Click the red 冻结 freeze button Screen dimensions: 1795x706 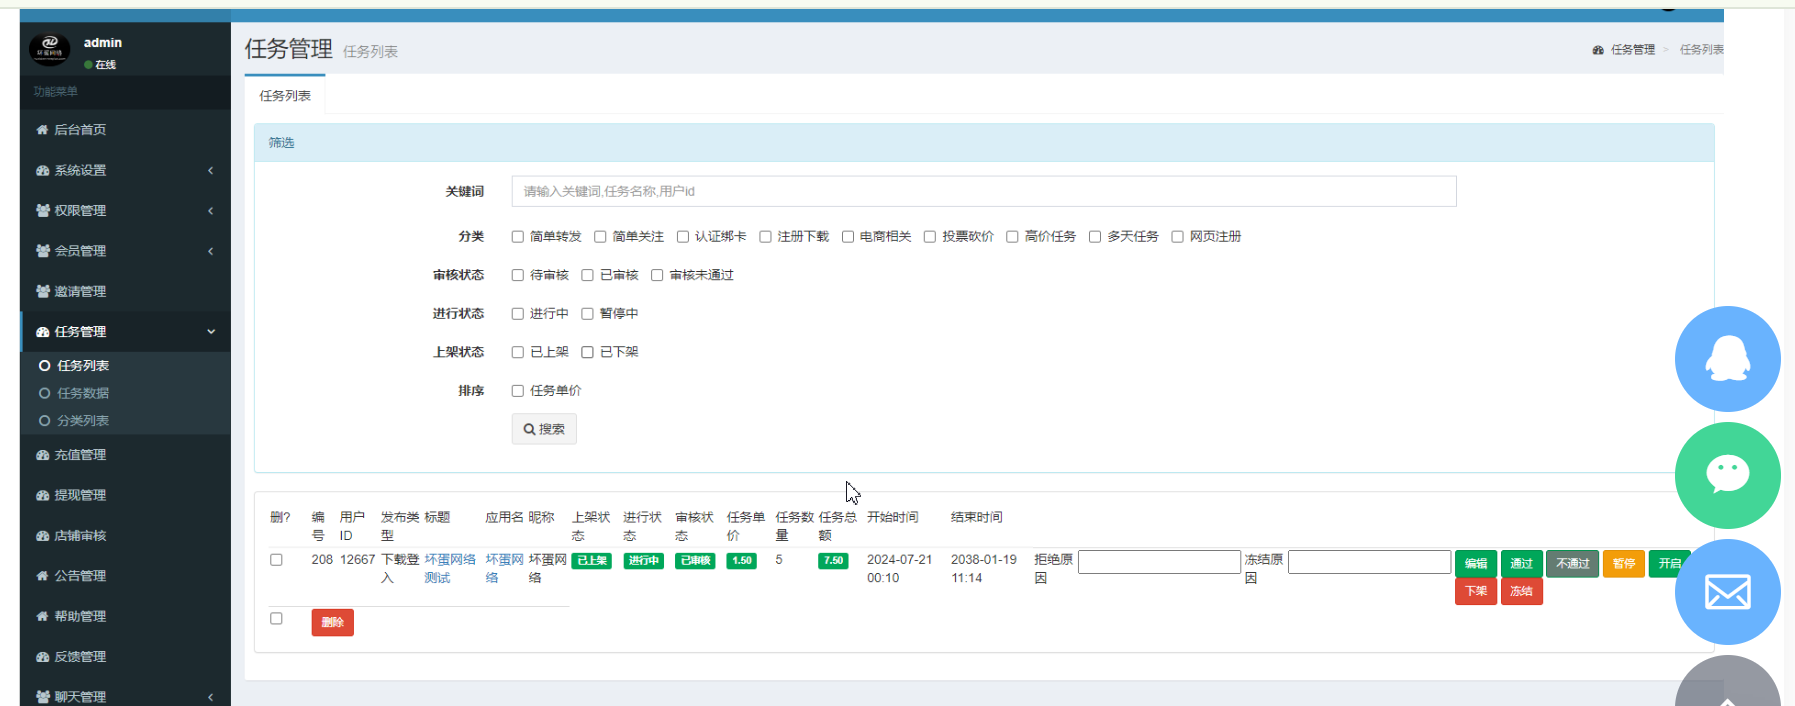pyautogui.click(x=1521, y=591)
